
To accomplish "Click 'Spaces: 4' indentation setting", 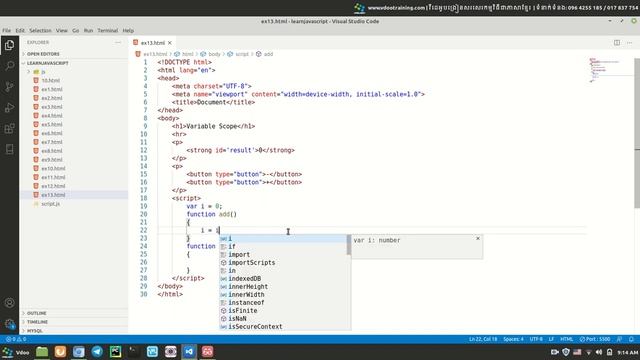I will [513, 339].
